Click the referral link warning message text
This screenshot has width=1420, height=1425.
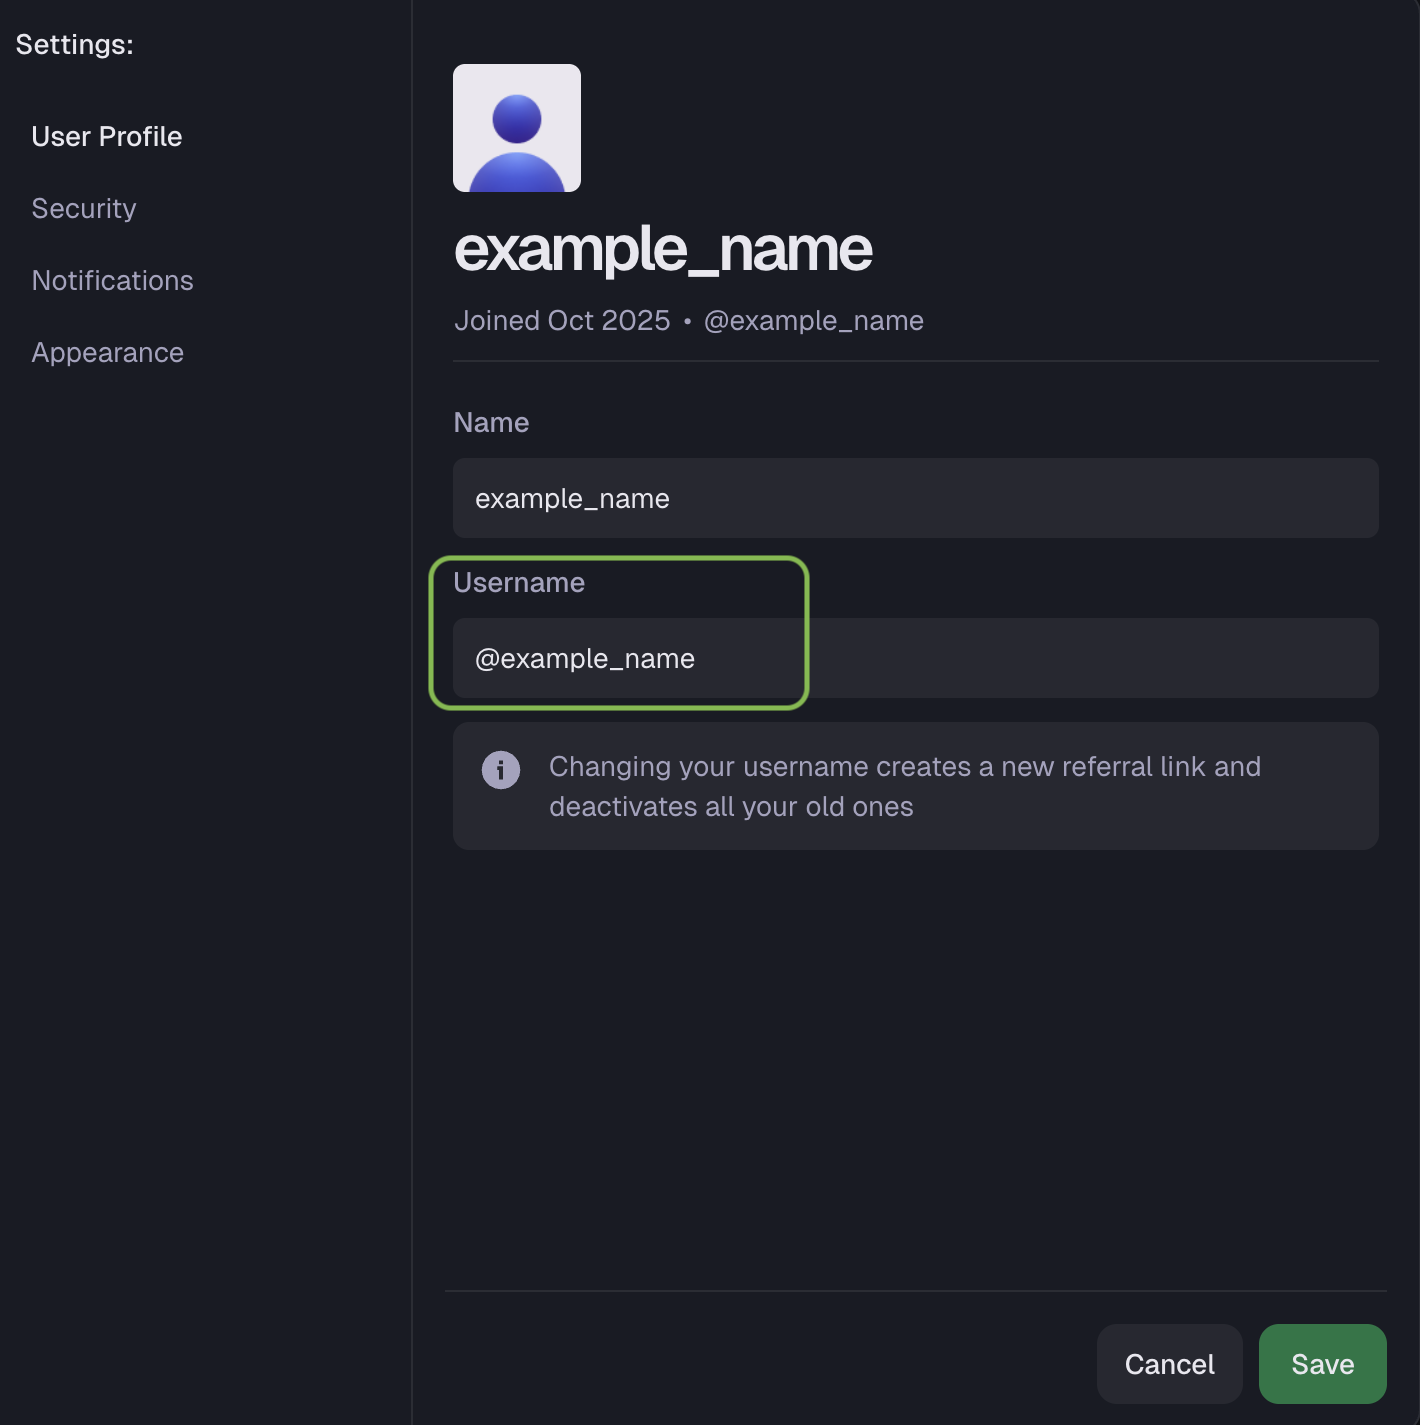pyautogui.click(x=904, y=787)
